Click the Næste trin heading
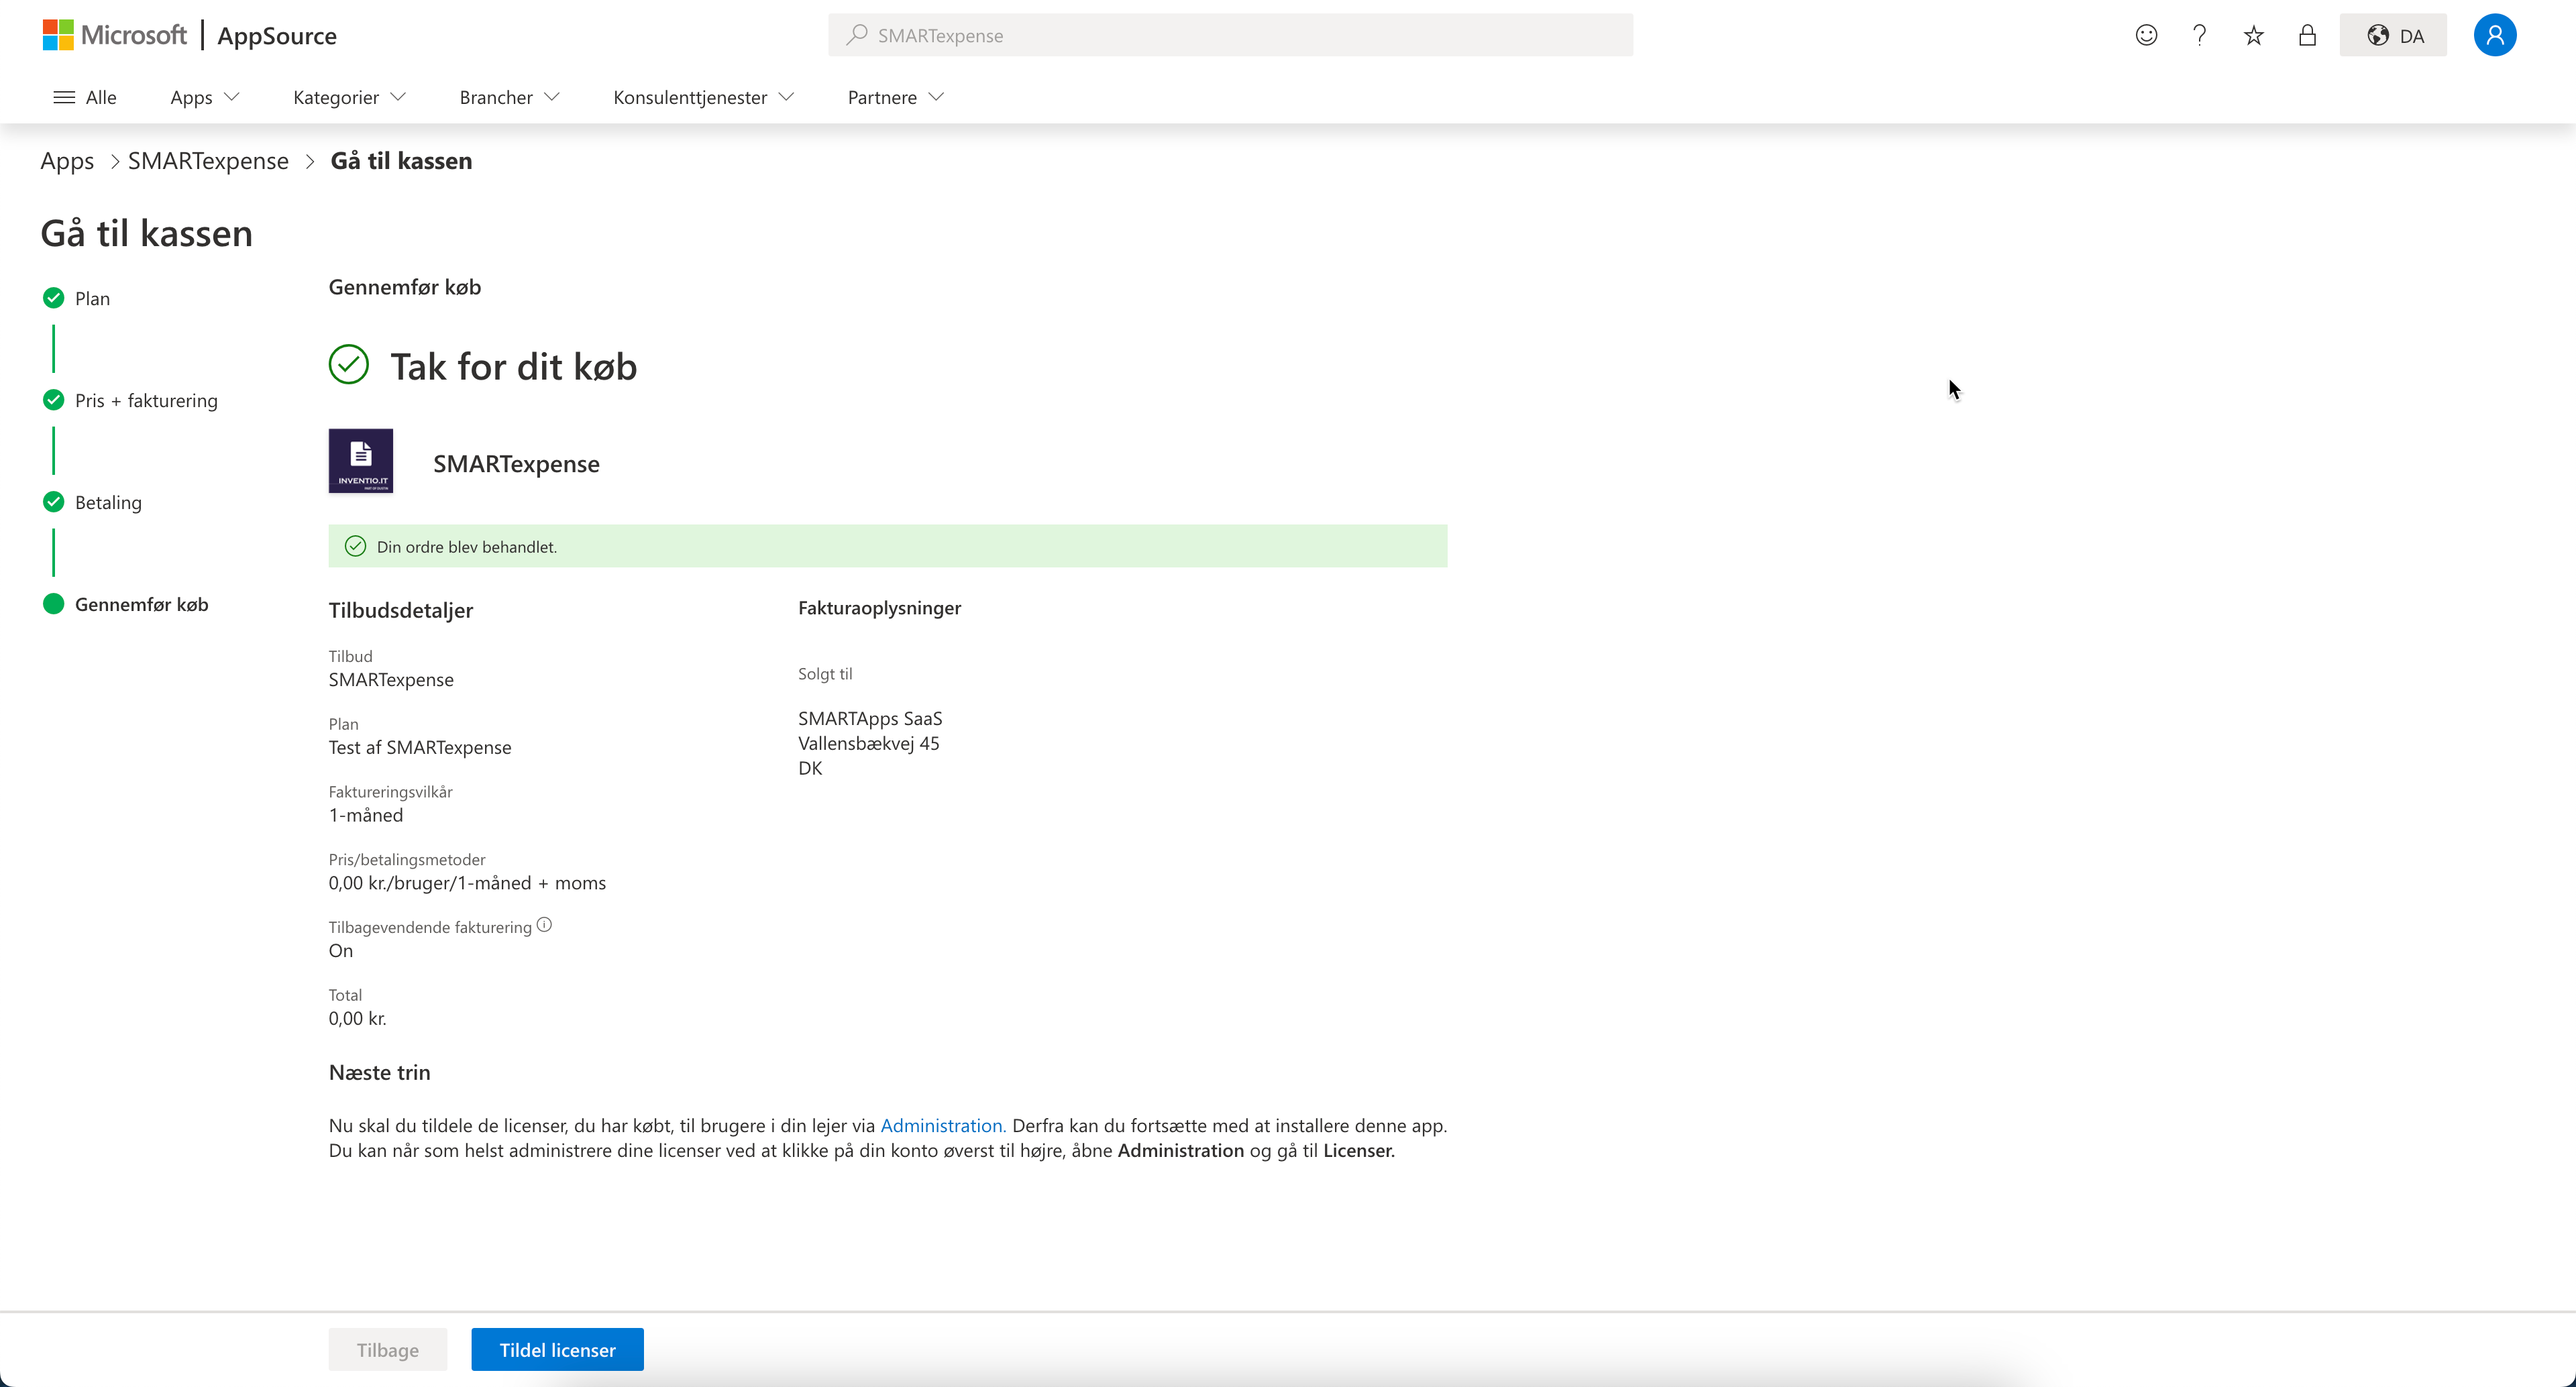The width and height of the screenshot is (2576, 1387). (x=380, y=1072)
